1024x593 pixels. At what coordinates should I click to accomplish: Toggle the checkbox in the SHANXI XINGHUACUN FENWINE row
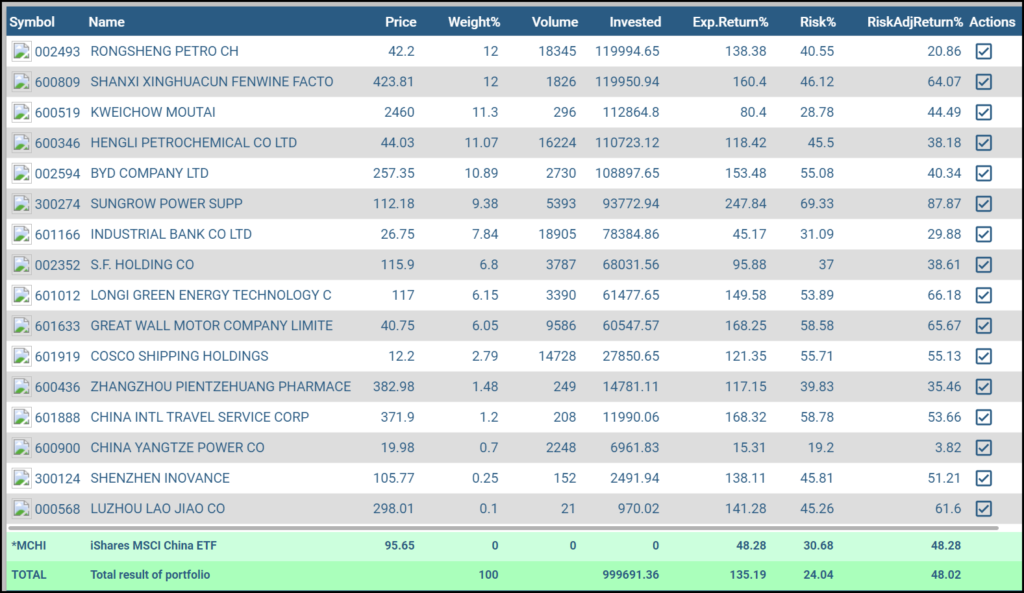point(984,82)
